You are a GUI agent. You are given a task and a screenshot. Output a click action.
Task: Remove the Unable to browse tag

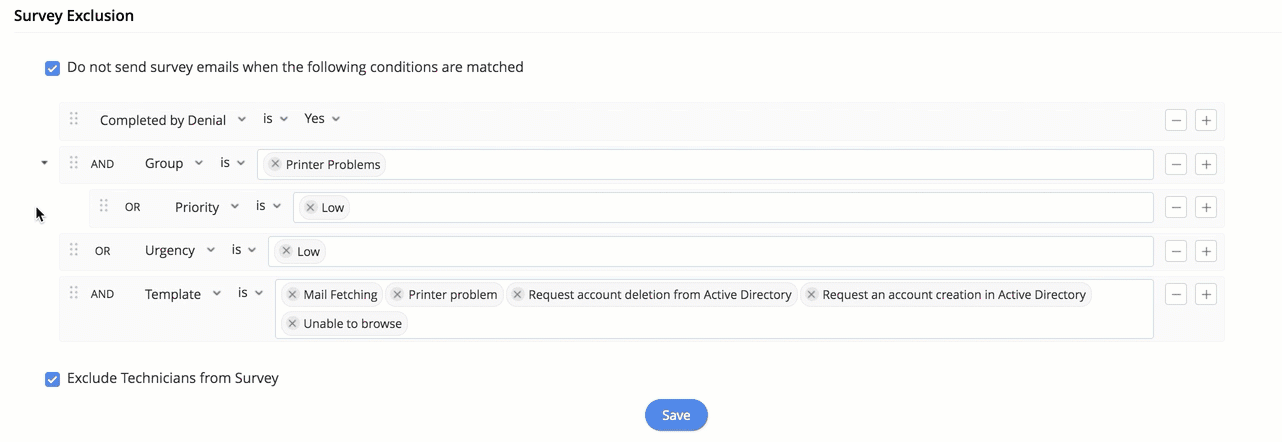(x=292, y=324)
